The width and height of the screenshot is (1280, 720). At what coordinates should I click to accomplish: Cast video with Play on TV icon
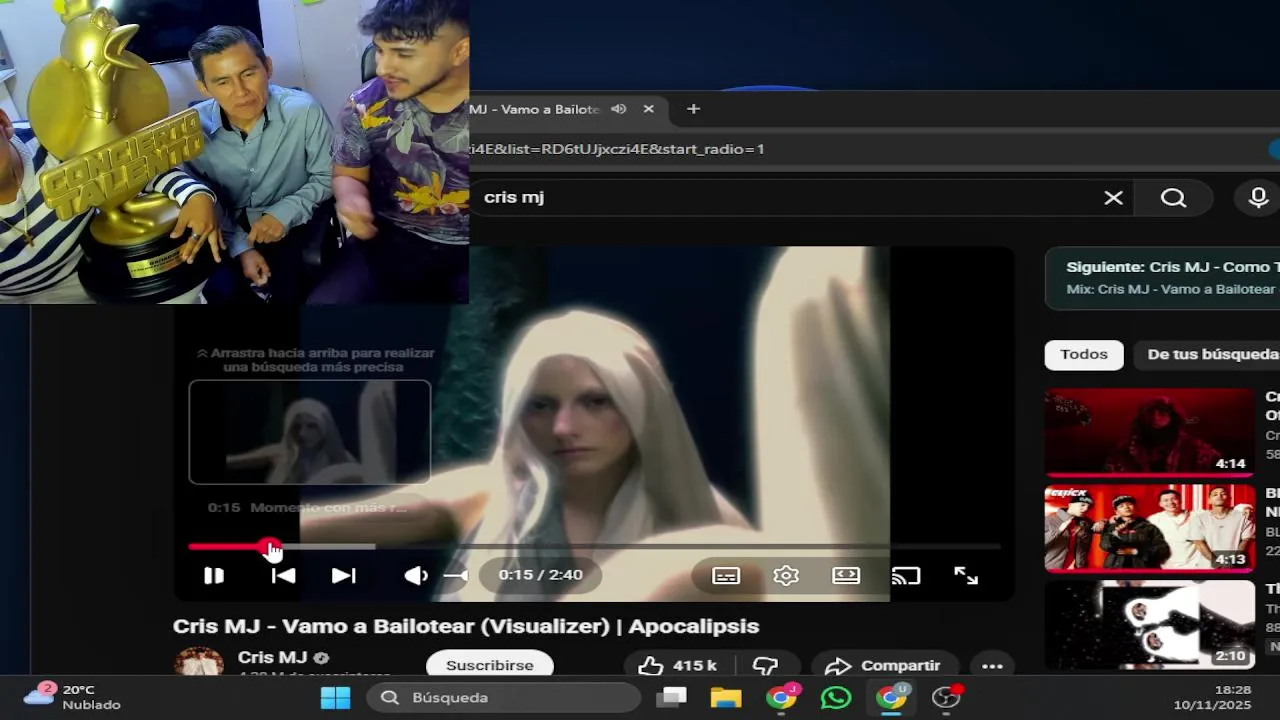coord(906,575)
